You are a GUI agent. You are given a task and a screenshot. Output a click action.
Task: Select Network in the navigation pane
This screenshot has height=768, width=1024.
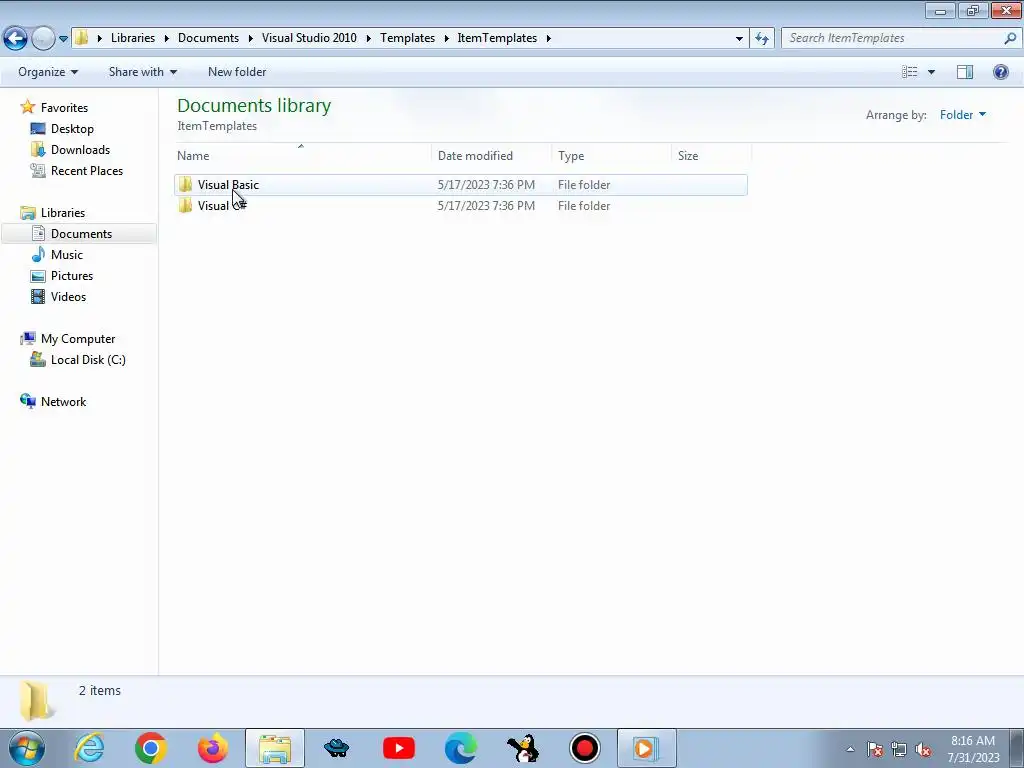click(x=63, y=402)
